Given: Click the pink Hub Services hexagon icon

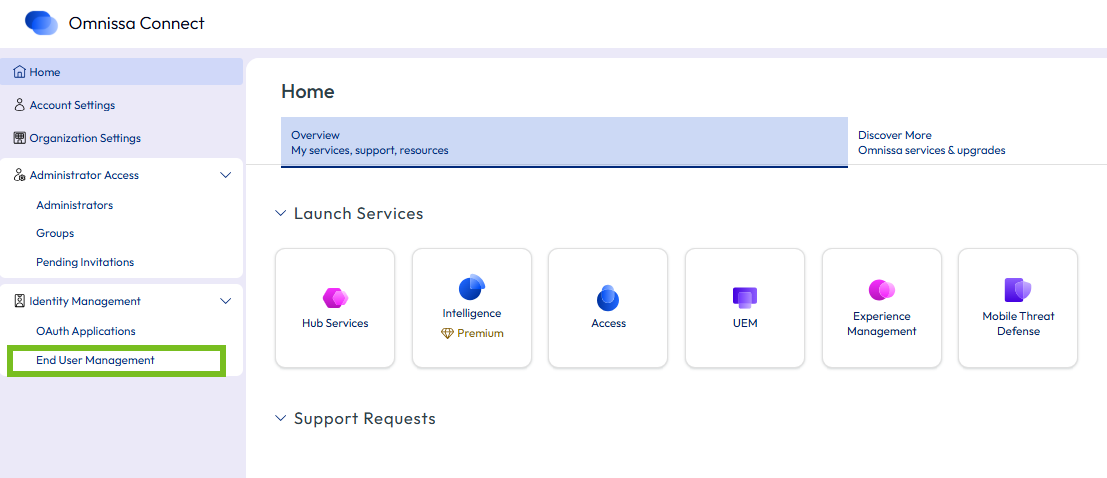Looking at the screenshot, I should [x=335, y=298].
